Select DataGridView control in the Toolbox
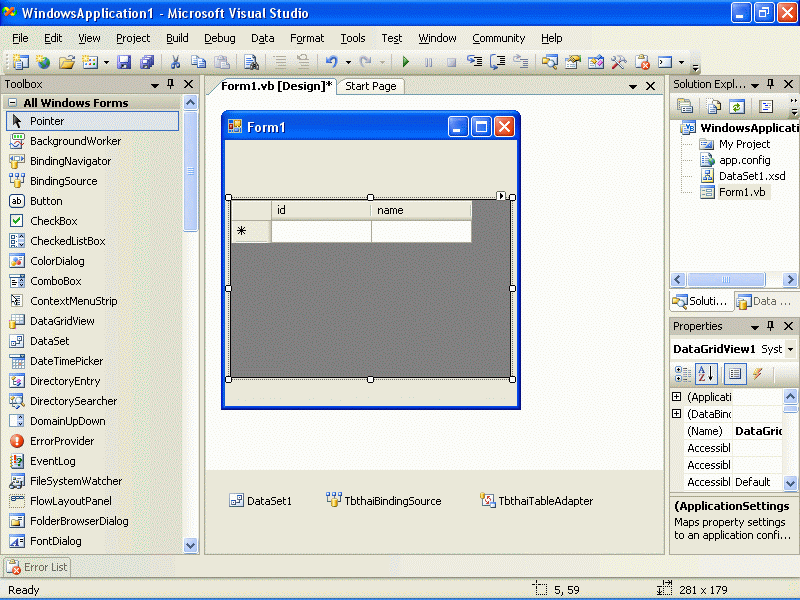This screenshot has width=800, height=600. pyautogui.click(x=92, y=321)
